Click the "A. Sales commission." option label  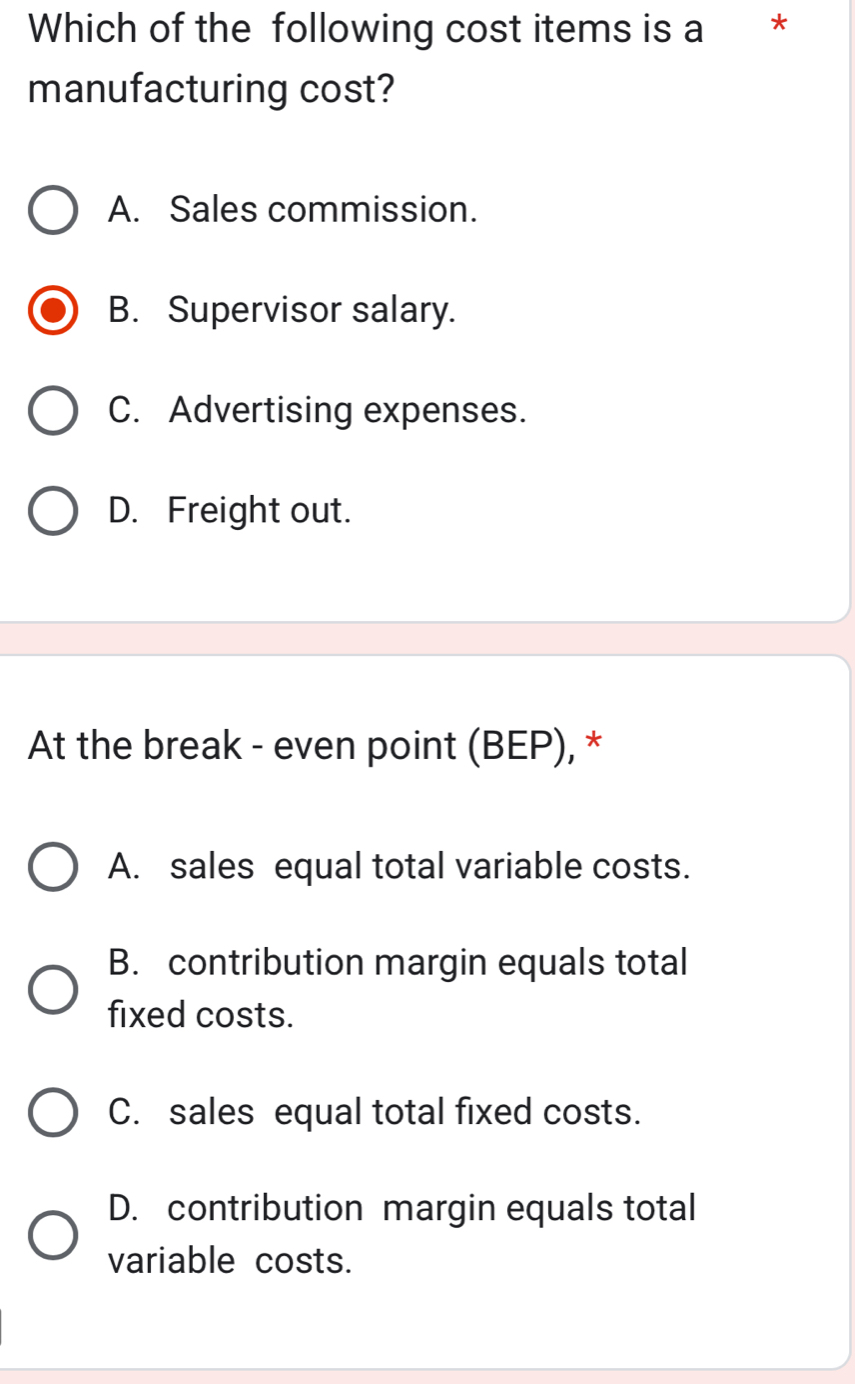pyautogui.click(x=292, y=210)
